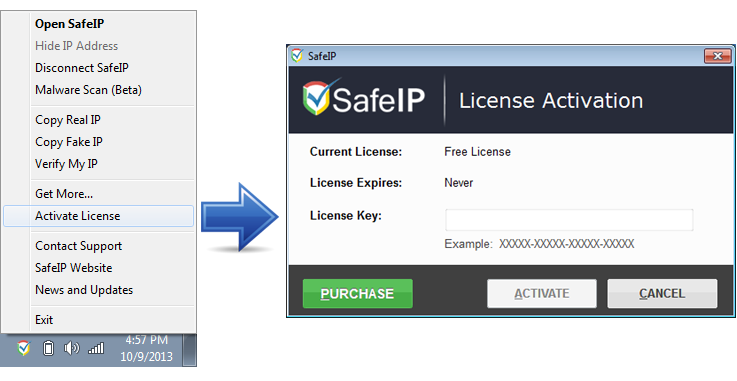
Task: Click the 'Never' expiry value
Action: coord(459,183)
